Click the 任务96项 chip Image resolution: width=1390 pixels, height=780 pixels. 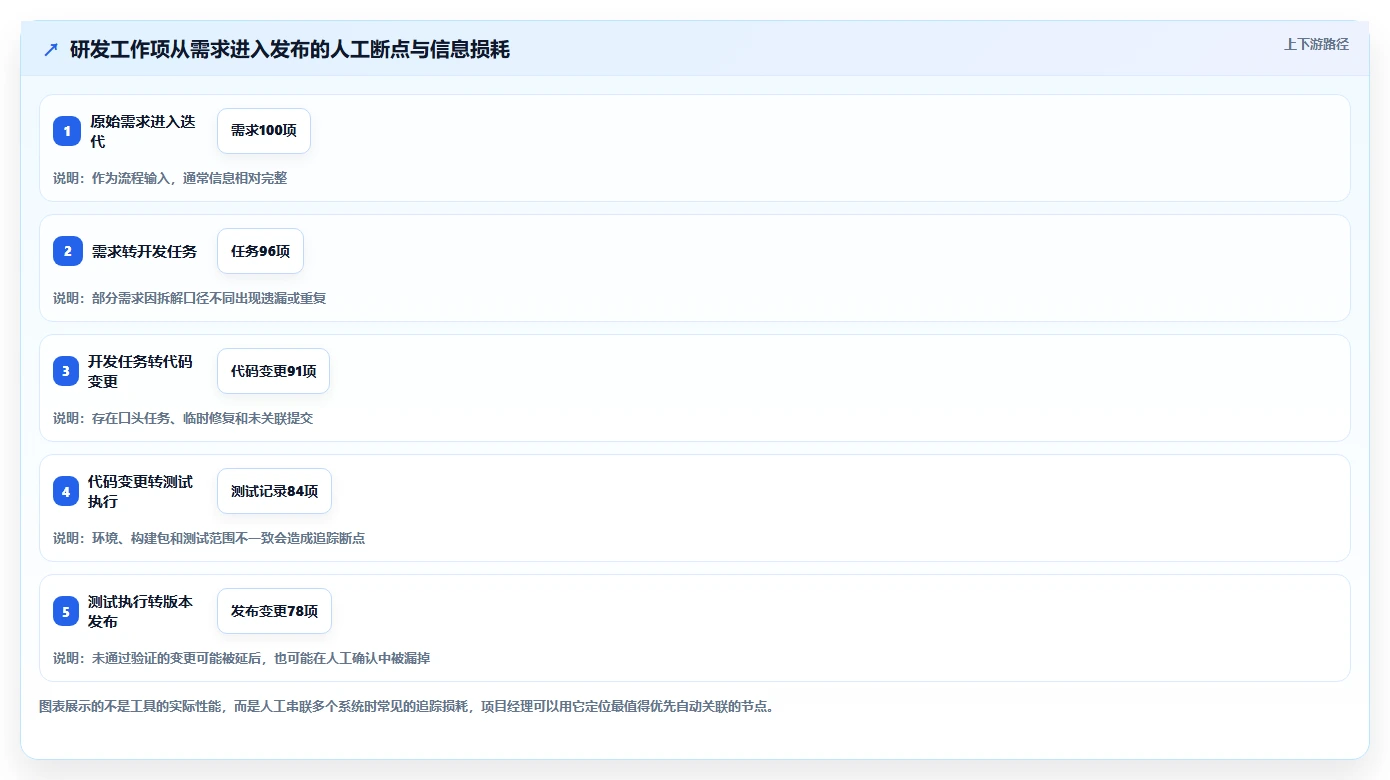[x=260, y=251]
